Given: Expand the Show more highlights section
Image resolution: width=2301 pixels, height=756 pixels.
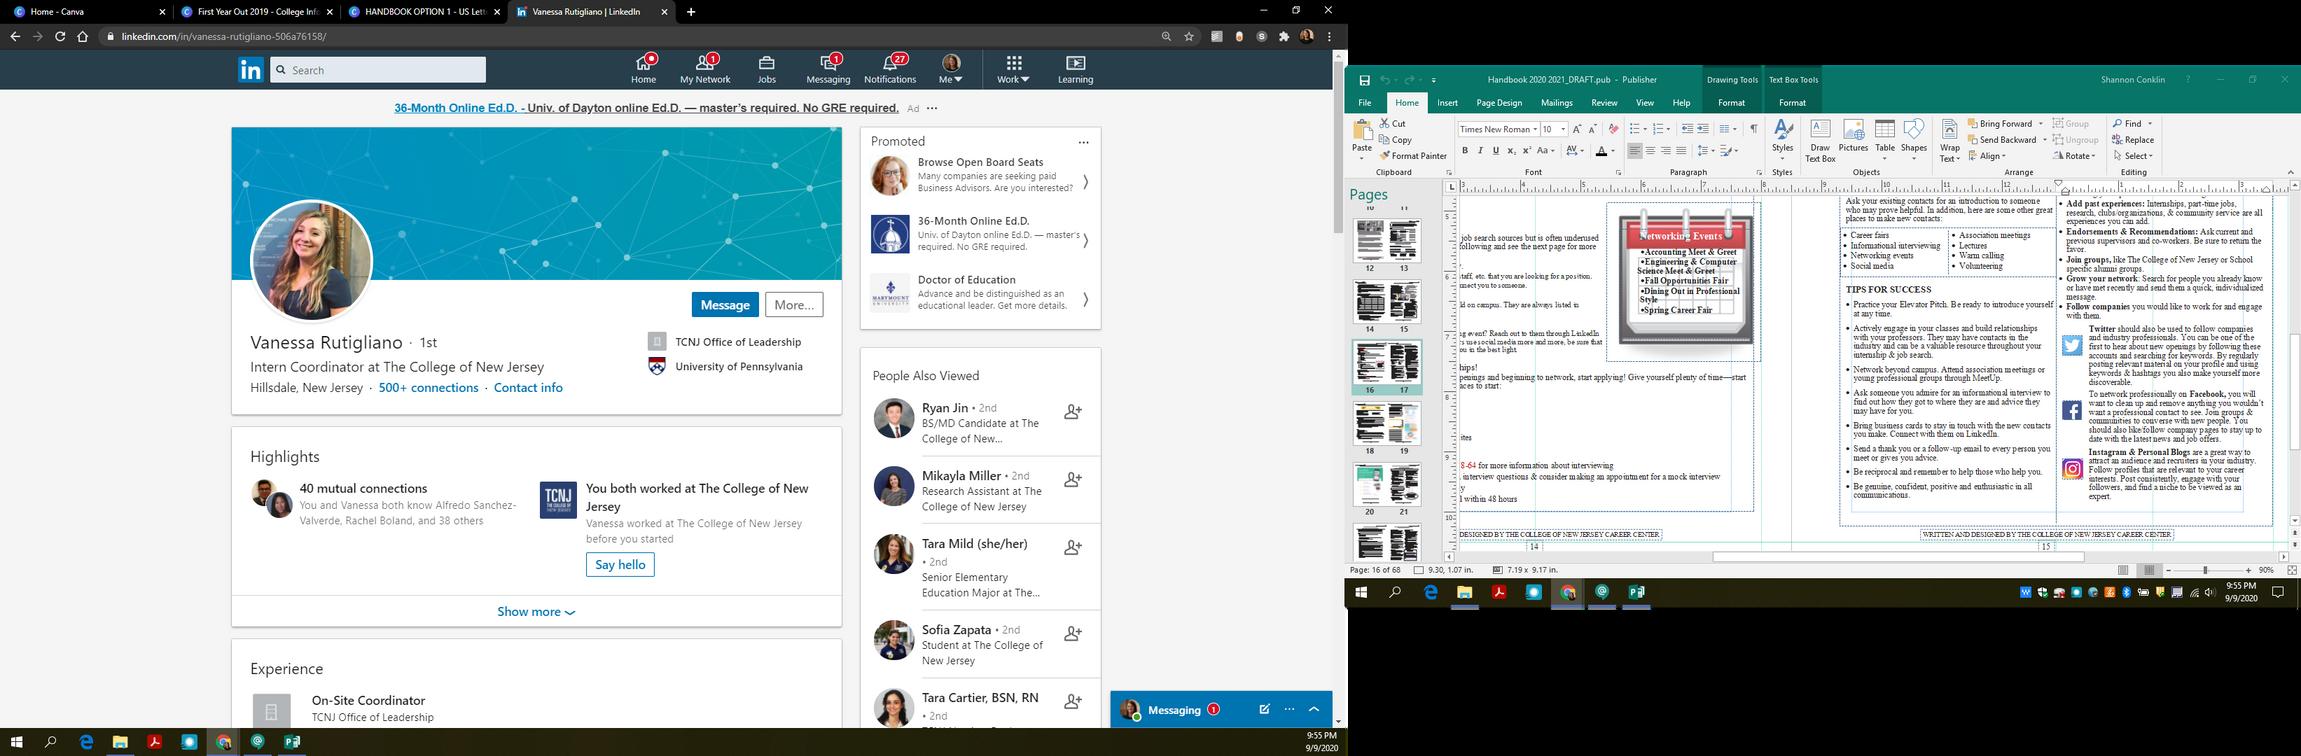Looking at the screenshot, I should [x=536, y=612].
